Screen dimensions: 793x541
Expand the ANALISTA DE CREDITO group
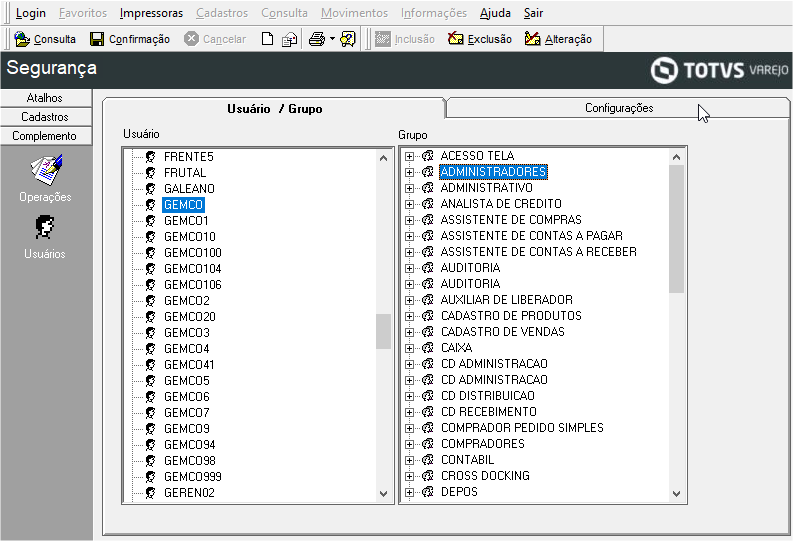point(409,204)
